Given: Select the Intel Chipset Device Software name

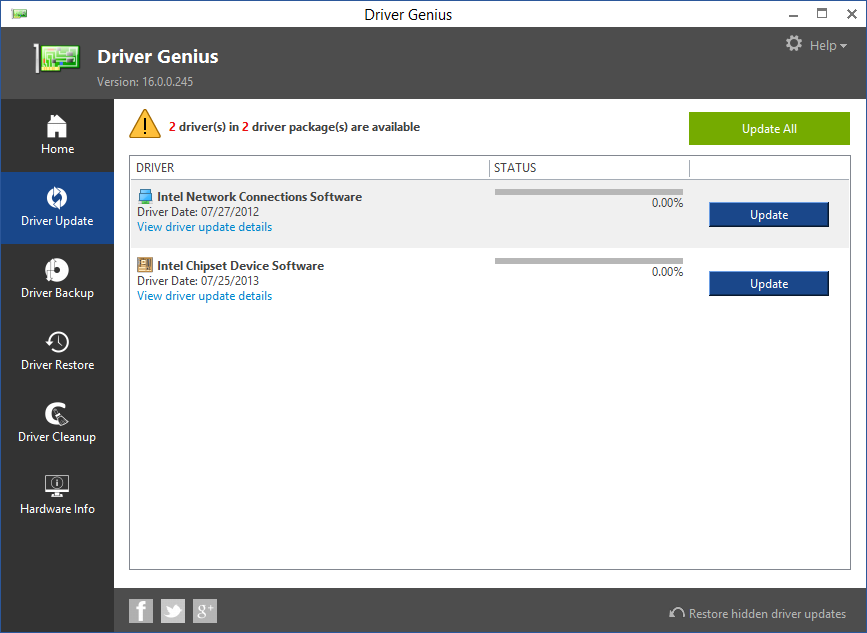Looking at the screenshot, I should pyautogui.click(x=241, y=266).
